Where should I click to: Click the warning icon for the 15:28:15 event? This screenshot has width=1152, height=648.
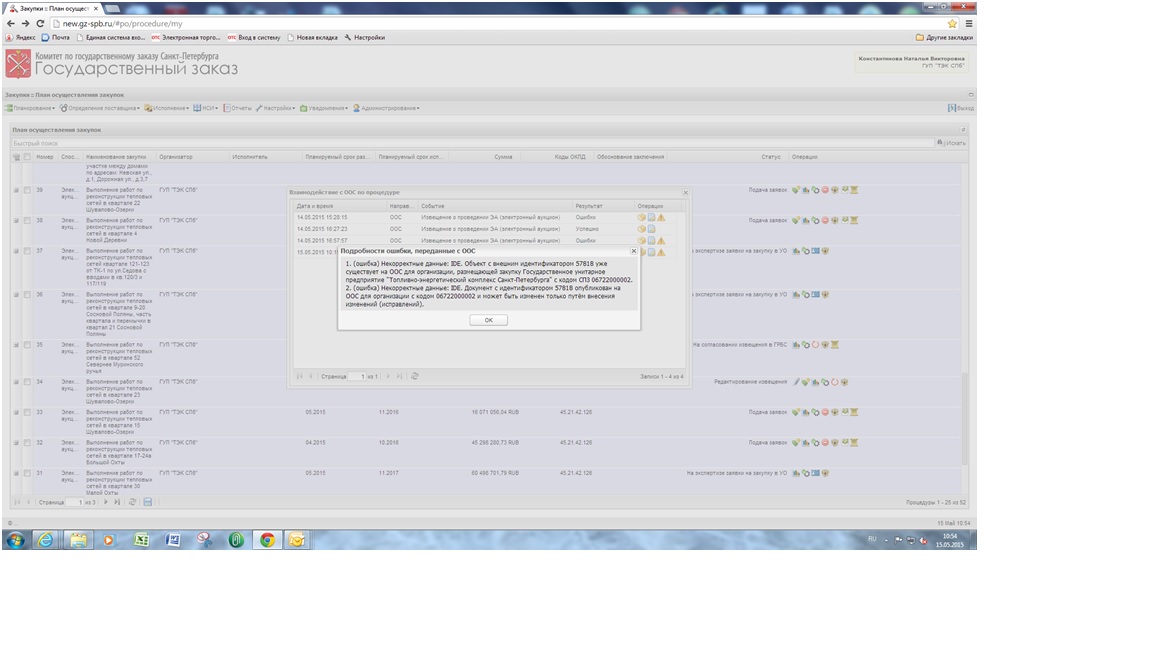661,217
